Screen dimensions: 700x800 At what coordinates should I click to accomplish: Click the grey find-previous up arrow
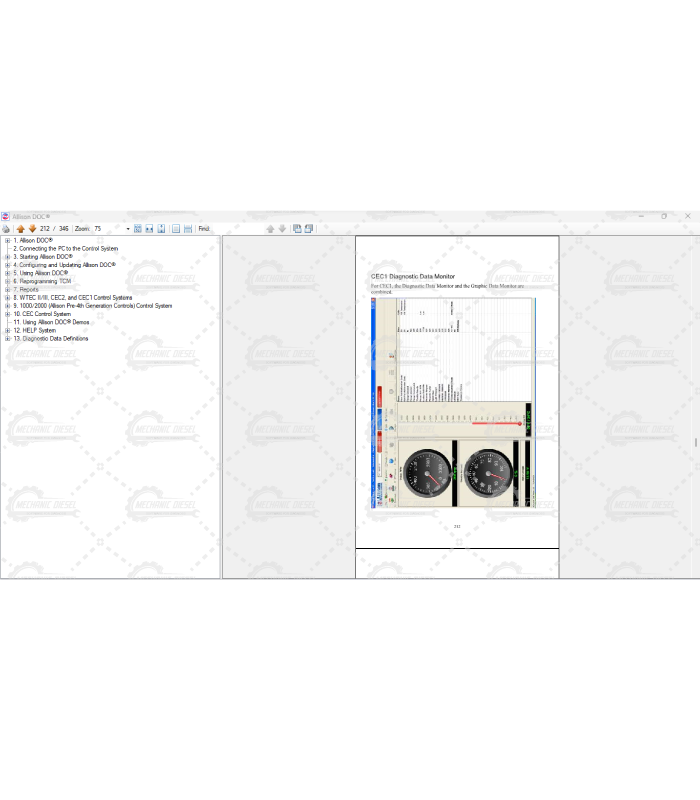pos(270,229)
